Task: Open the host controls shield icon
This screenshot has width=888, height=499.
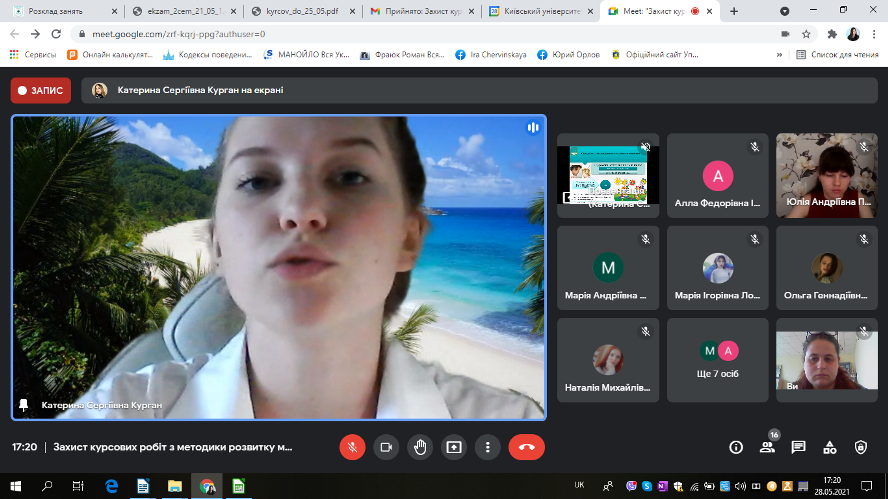Action: point(861,447)
